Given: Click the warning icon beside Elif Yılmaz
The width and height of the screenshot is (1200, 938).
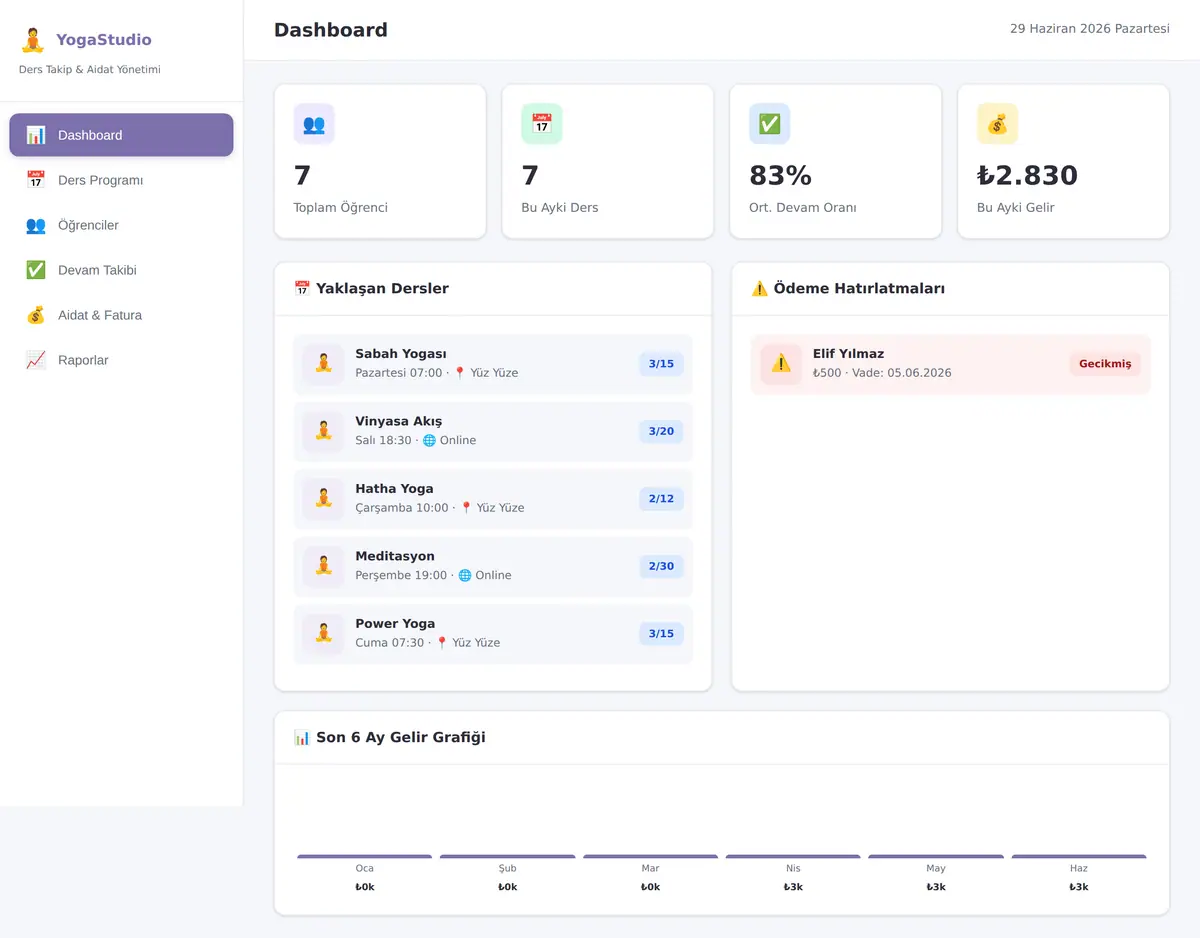Looking at the screenshot, I should (781, 364).
